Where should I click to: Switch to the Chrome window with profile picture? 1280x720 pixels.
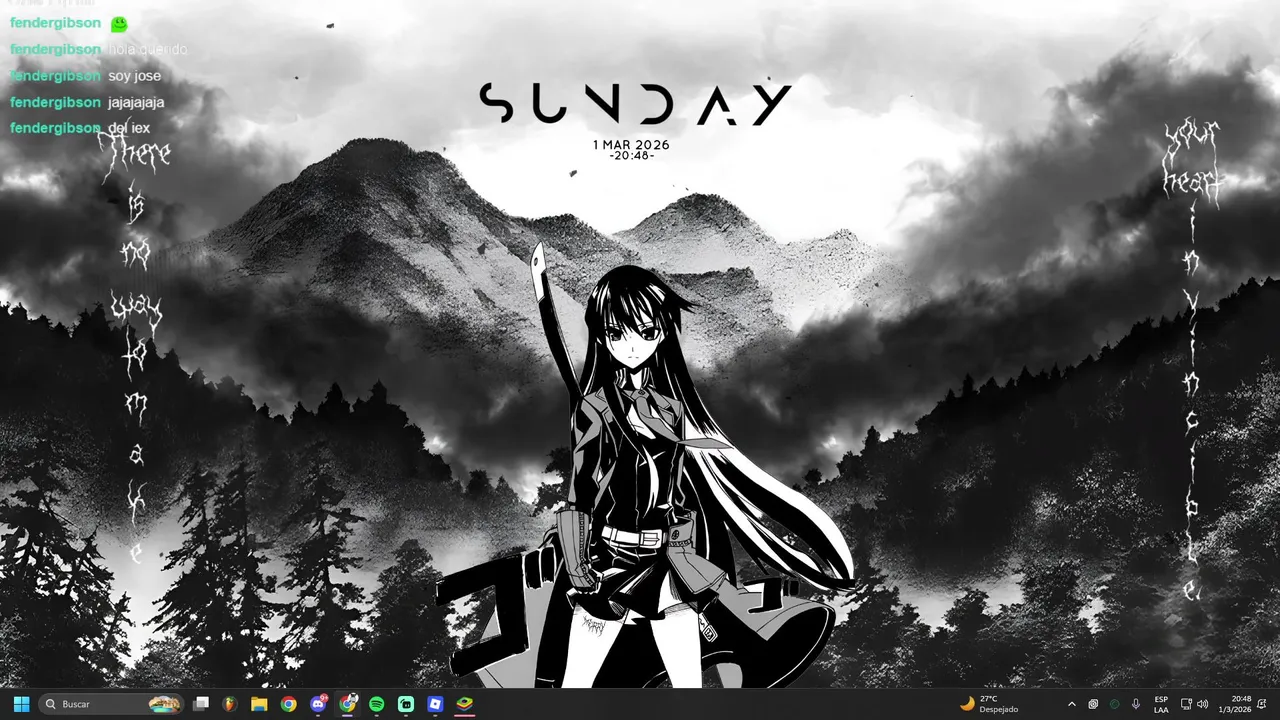click(x=348, y=704)
